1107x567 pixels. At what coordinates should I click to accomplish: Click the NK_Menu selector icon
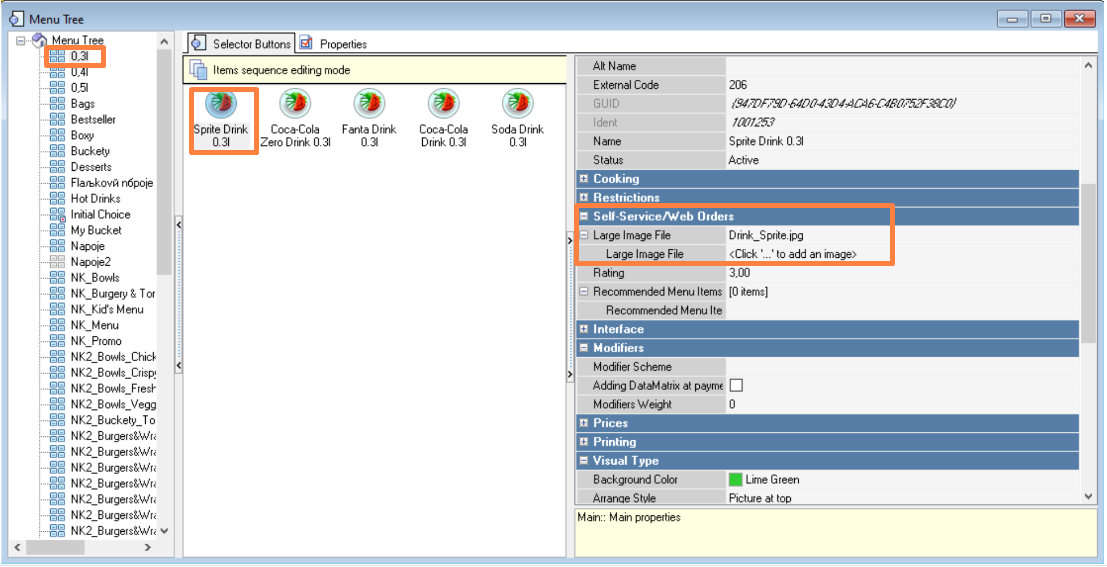(x=57, y=325)
